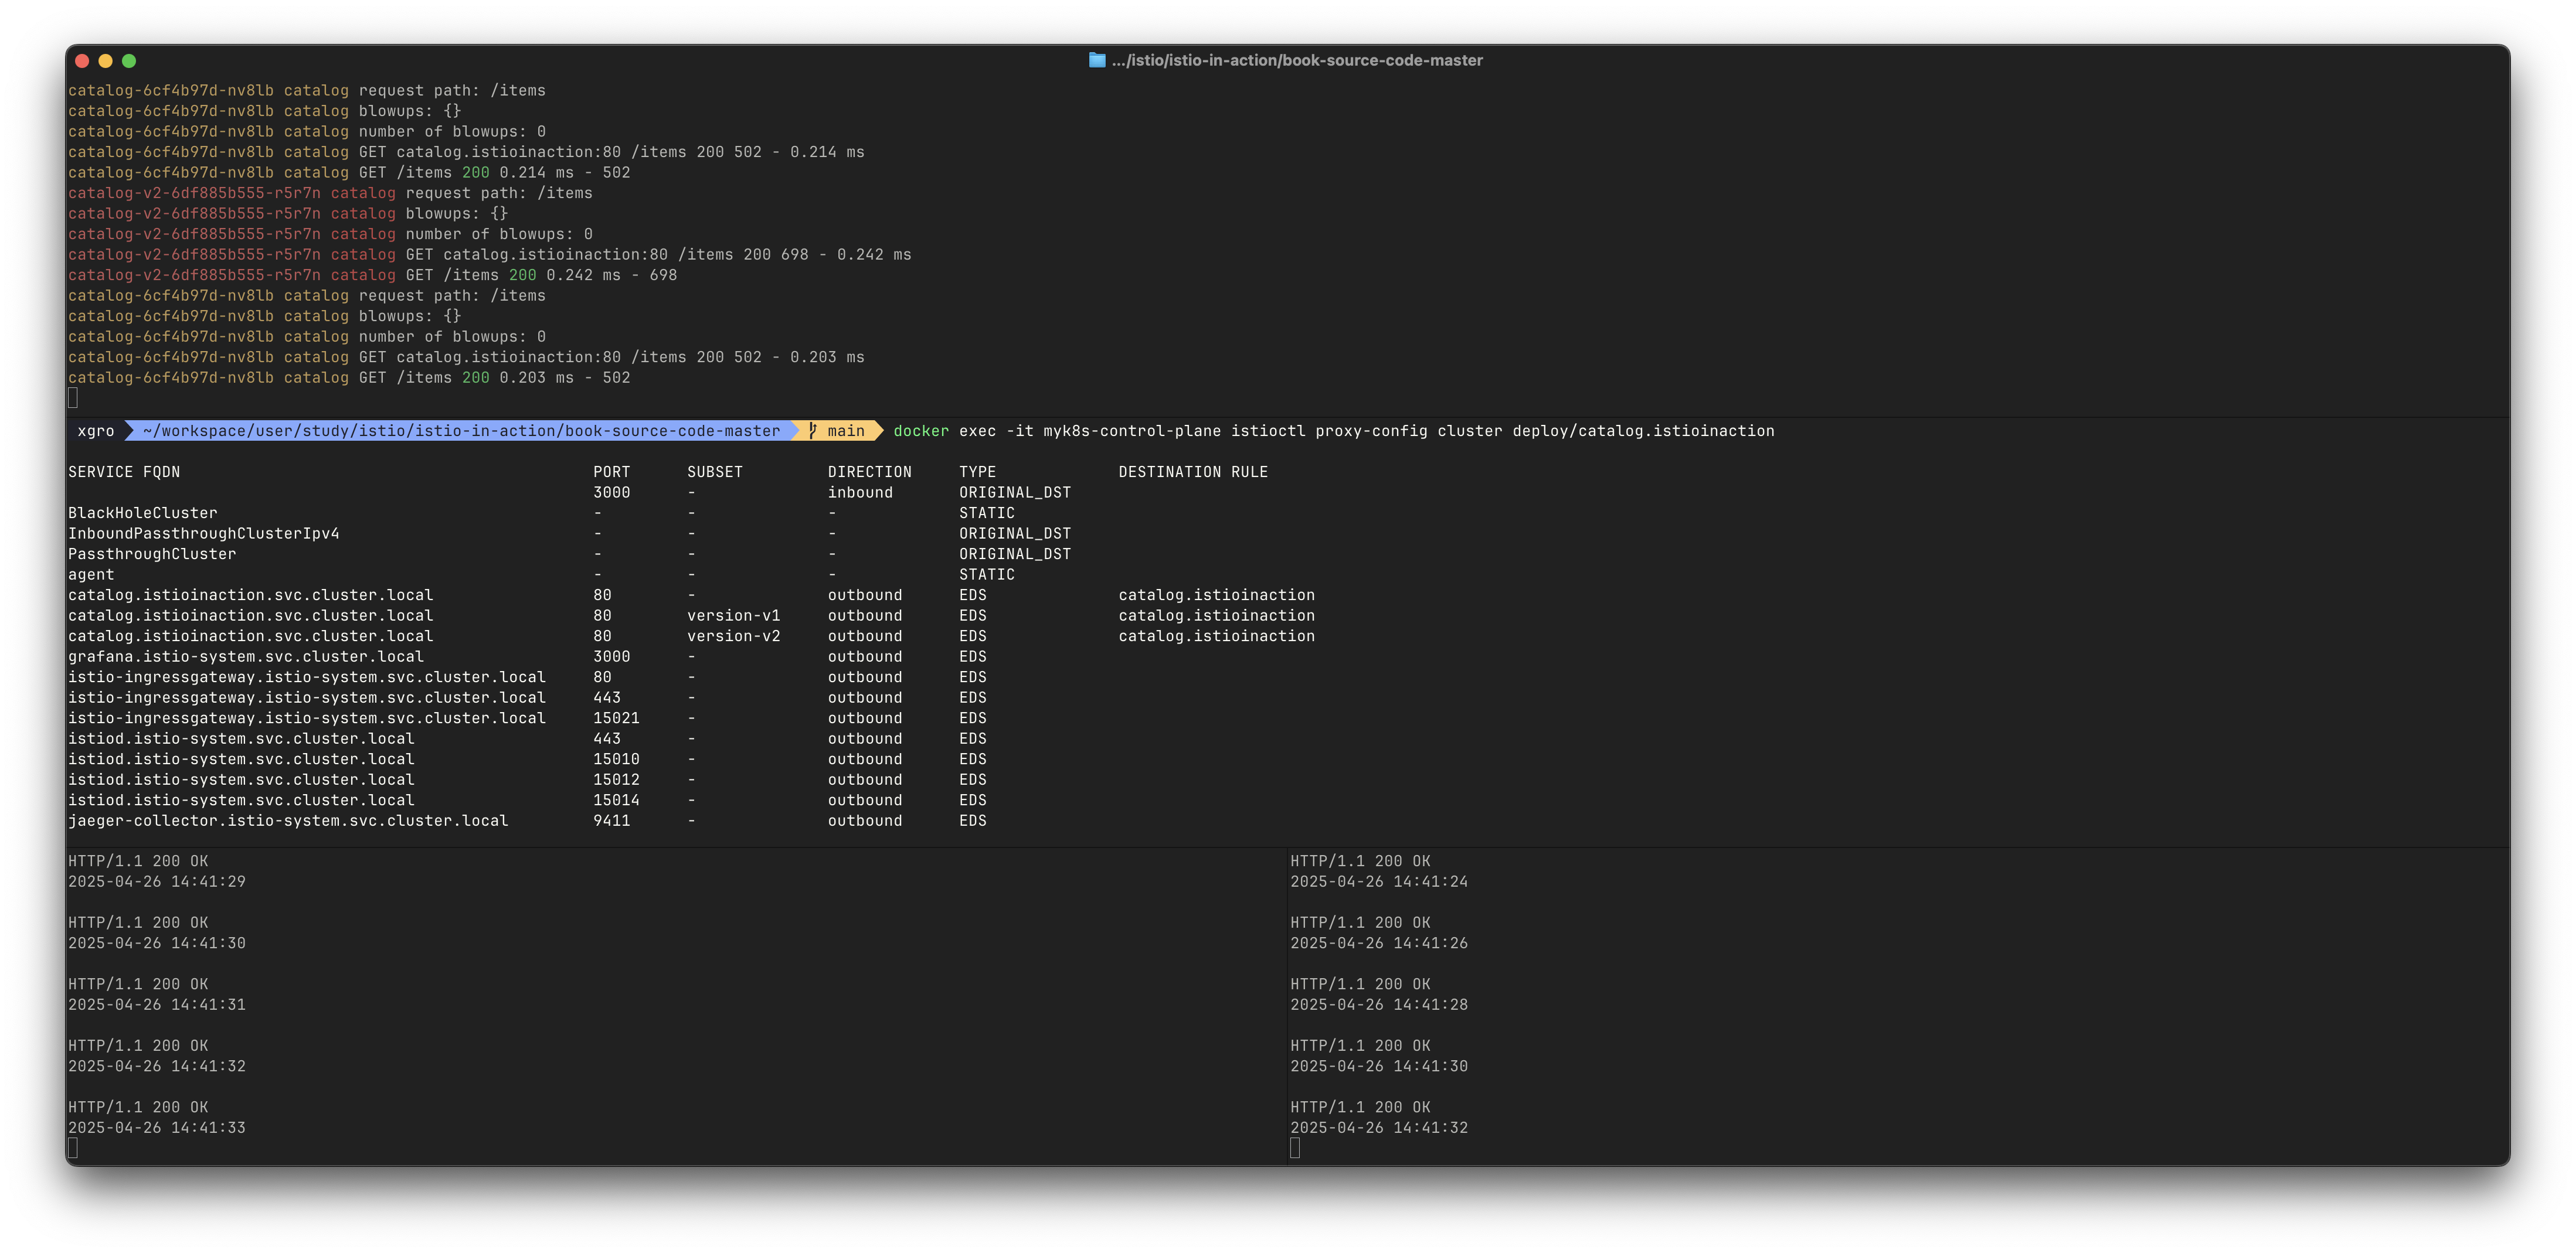Click port 15014 of istiod

pyautogui.click(x=616, y=800)
